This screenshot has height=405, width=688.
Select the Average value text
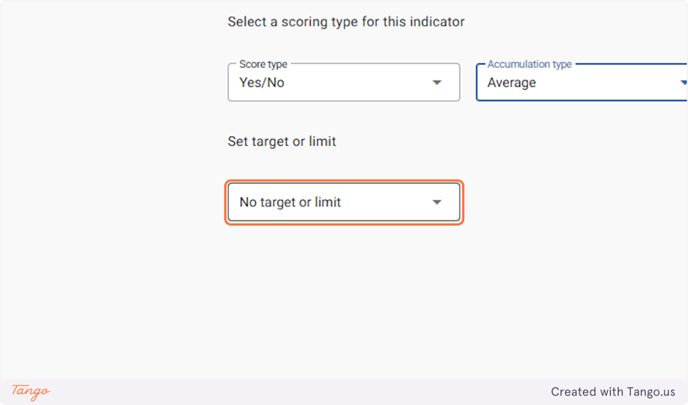(512, 82)
